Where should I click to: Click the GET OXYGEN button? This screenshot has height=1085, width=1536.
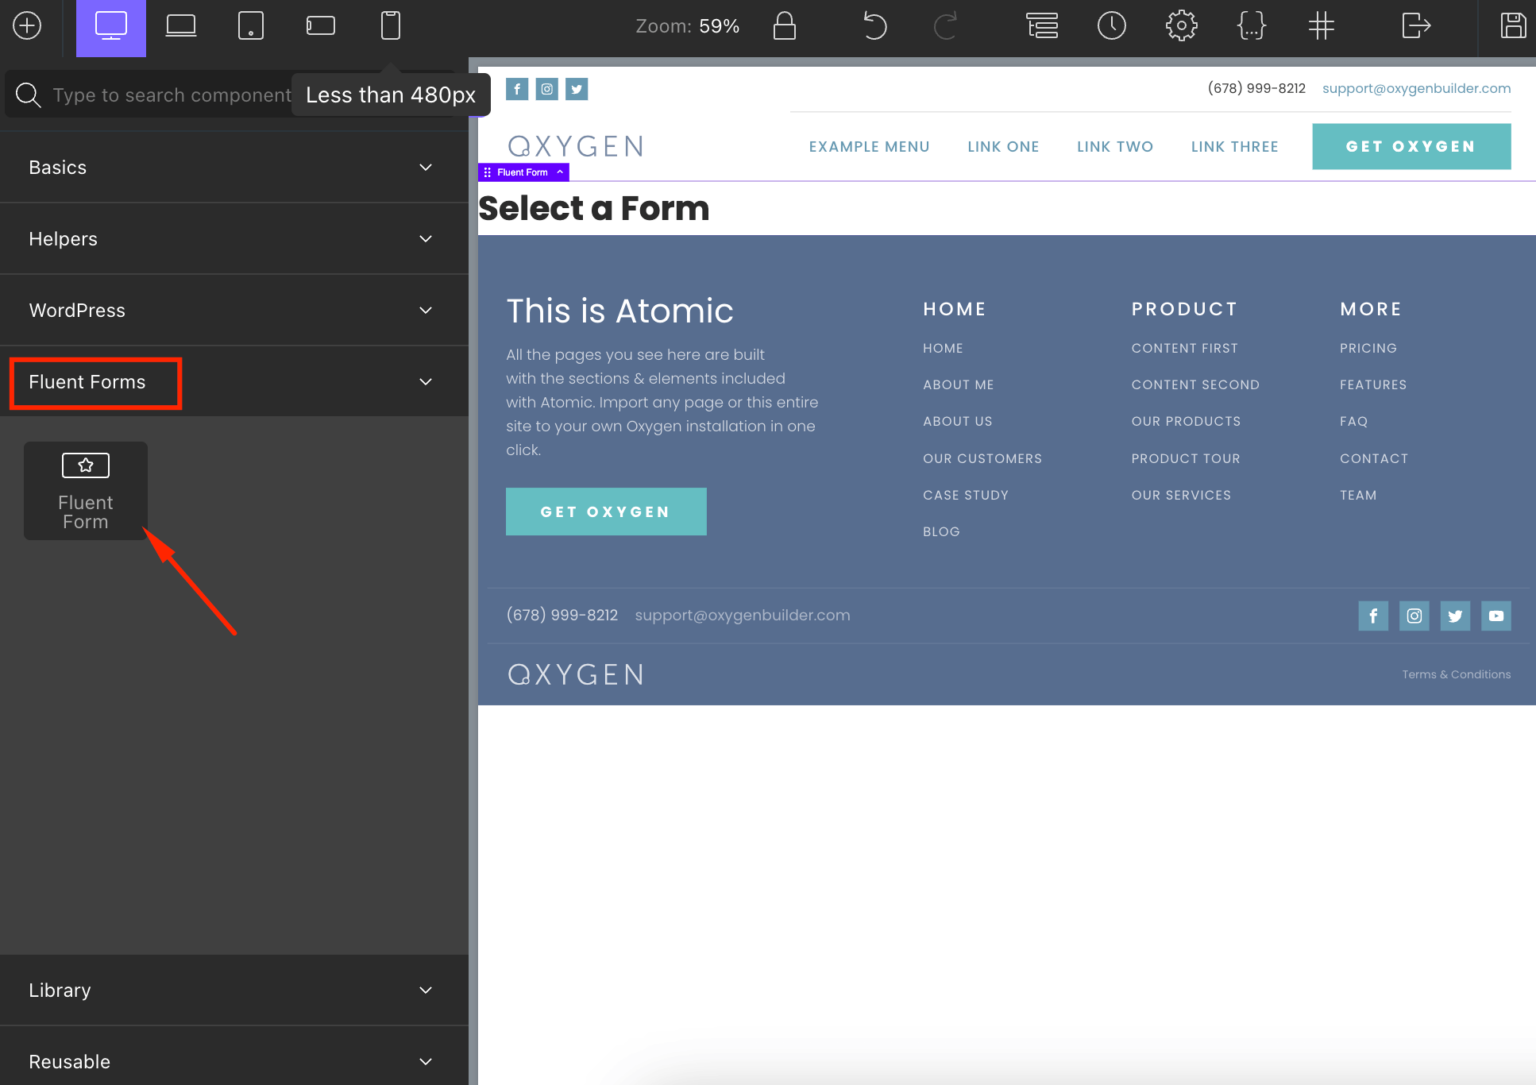click(1411, 146)
